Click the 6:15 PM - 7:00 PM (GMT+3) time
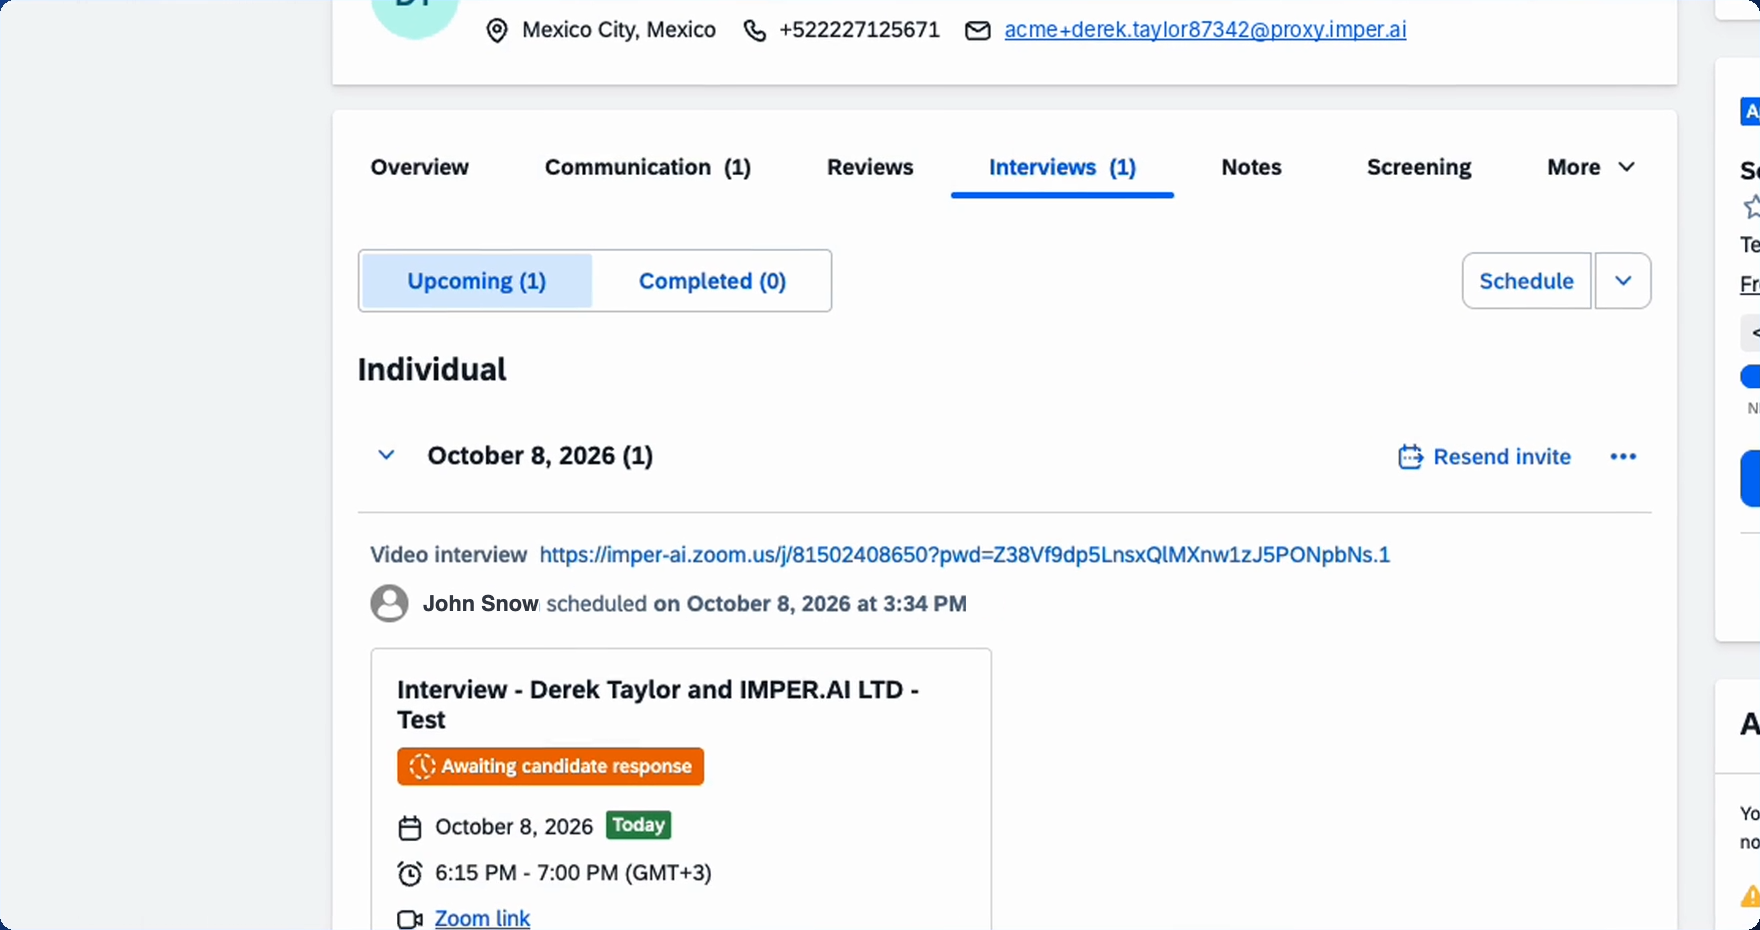Viewport: 1760px width, 930px height. 573,873
